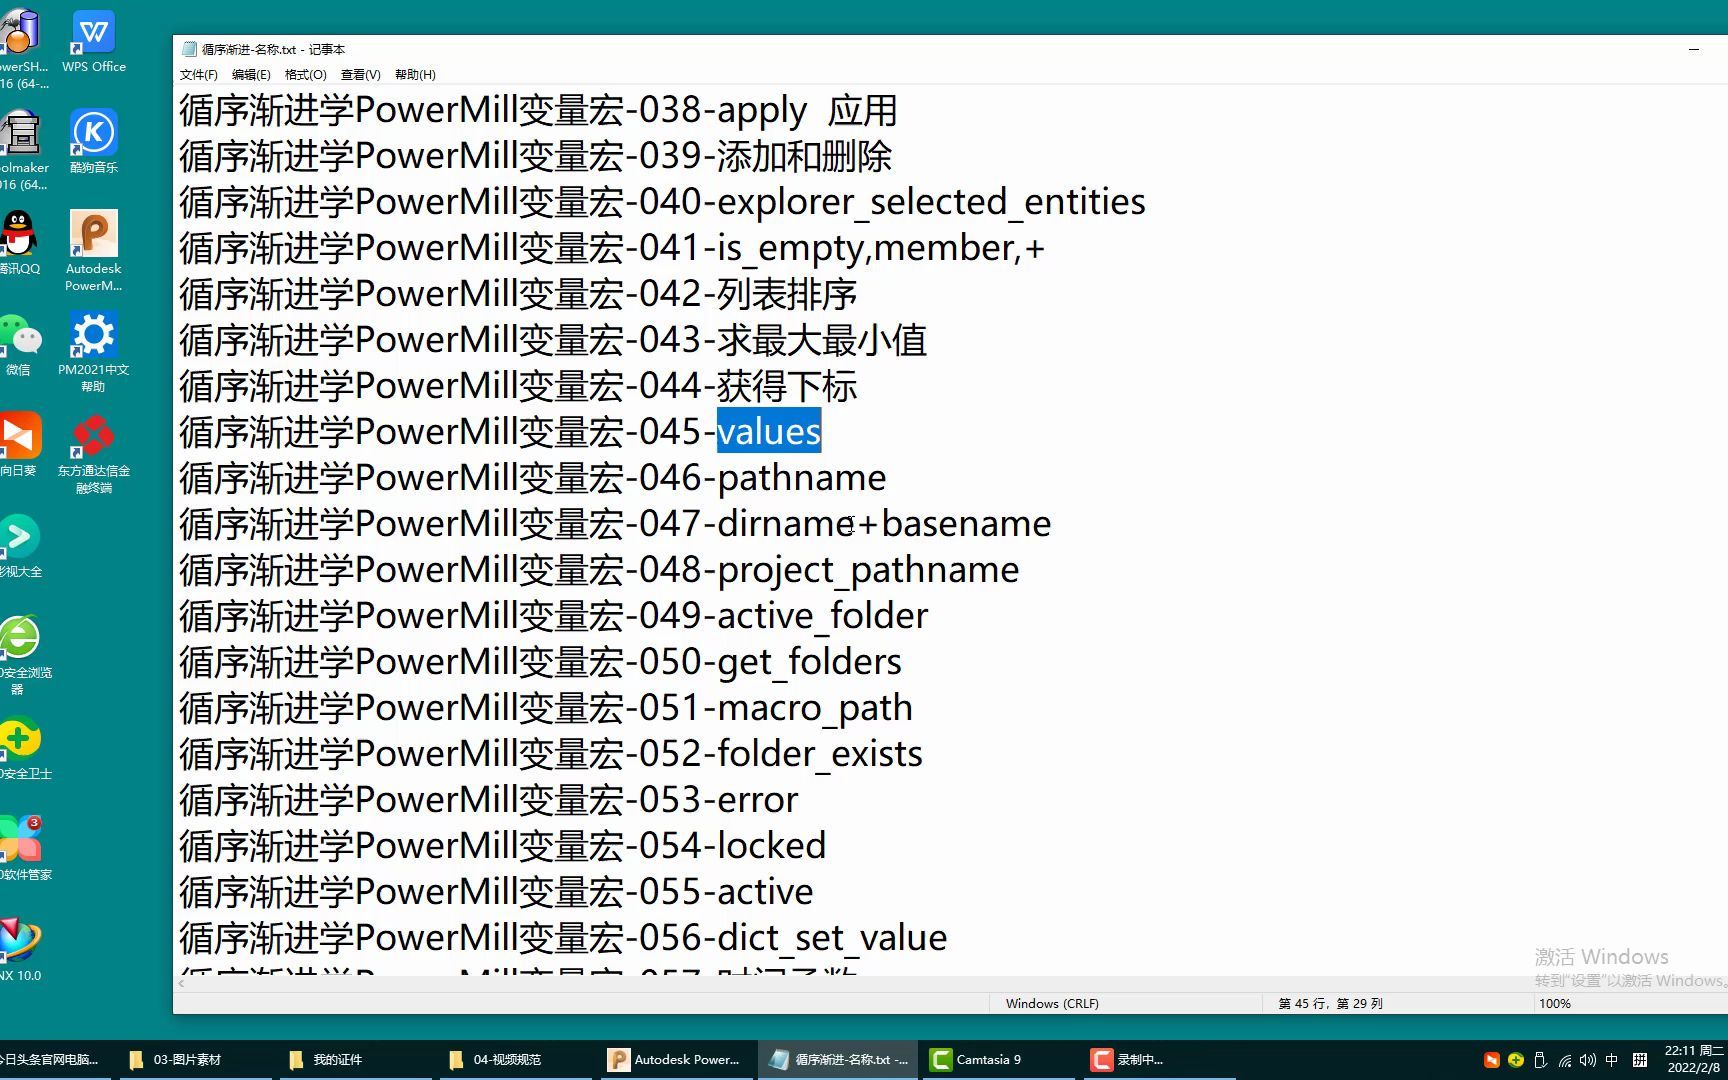Open the Toolmaker desktop icon

click(22, 150)
